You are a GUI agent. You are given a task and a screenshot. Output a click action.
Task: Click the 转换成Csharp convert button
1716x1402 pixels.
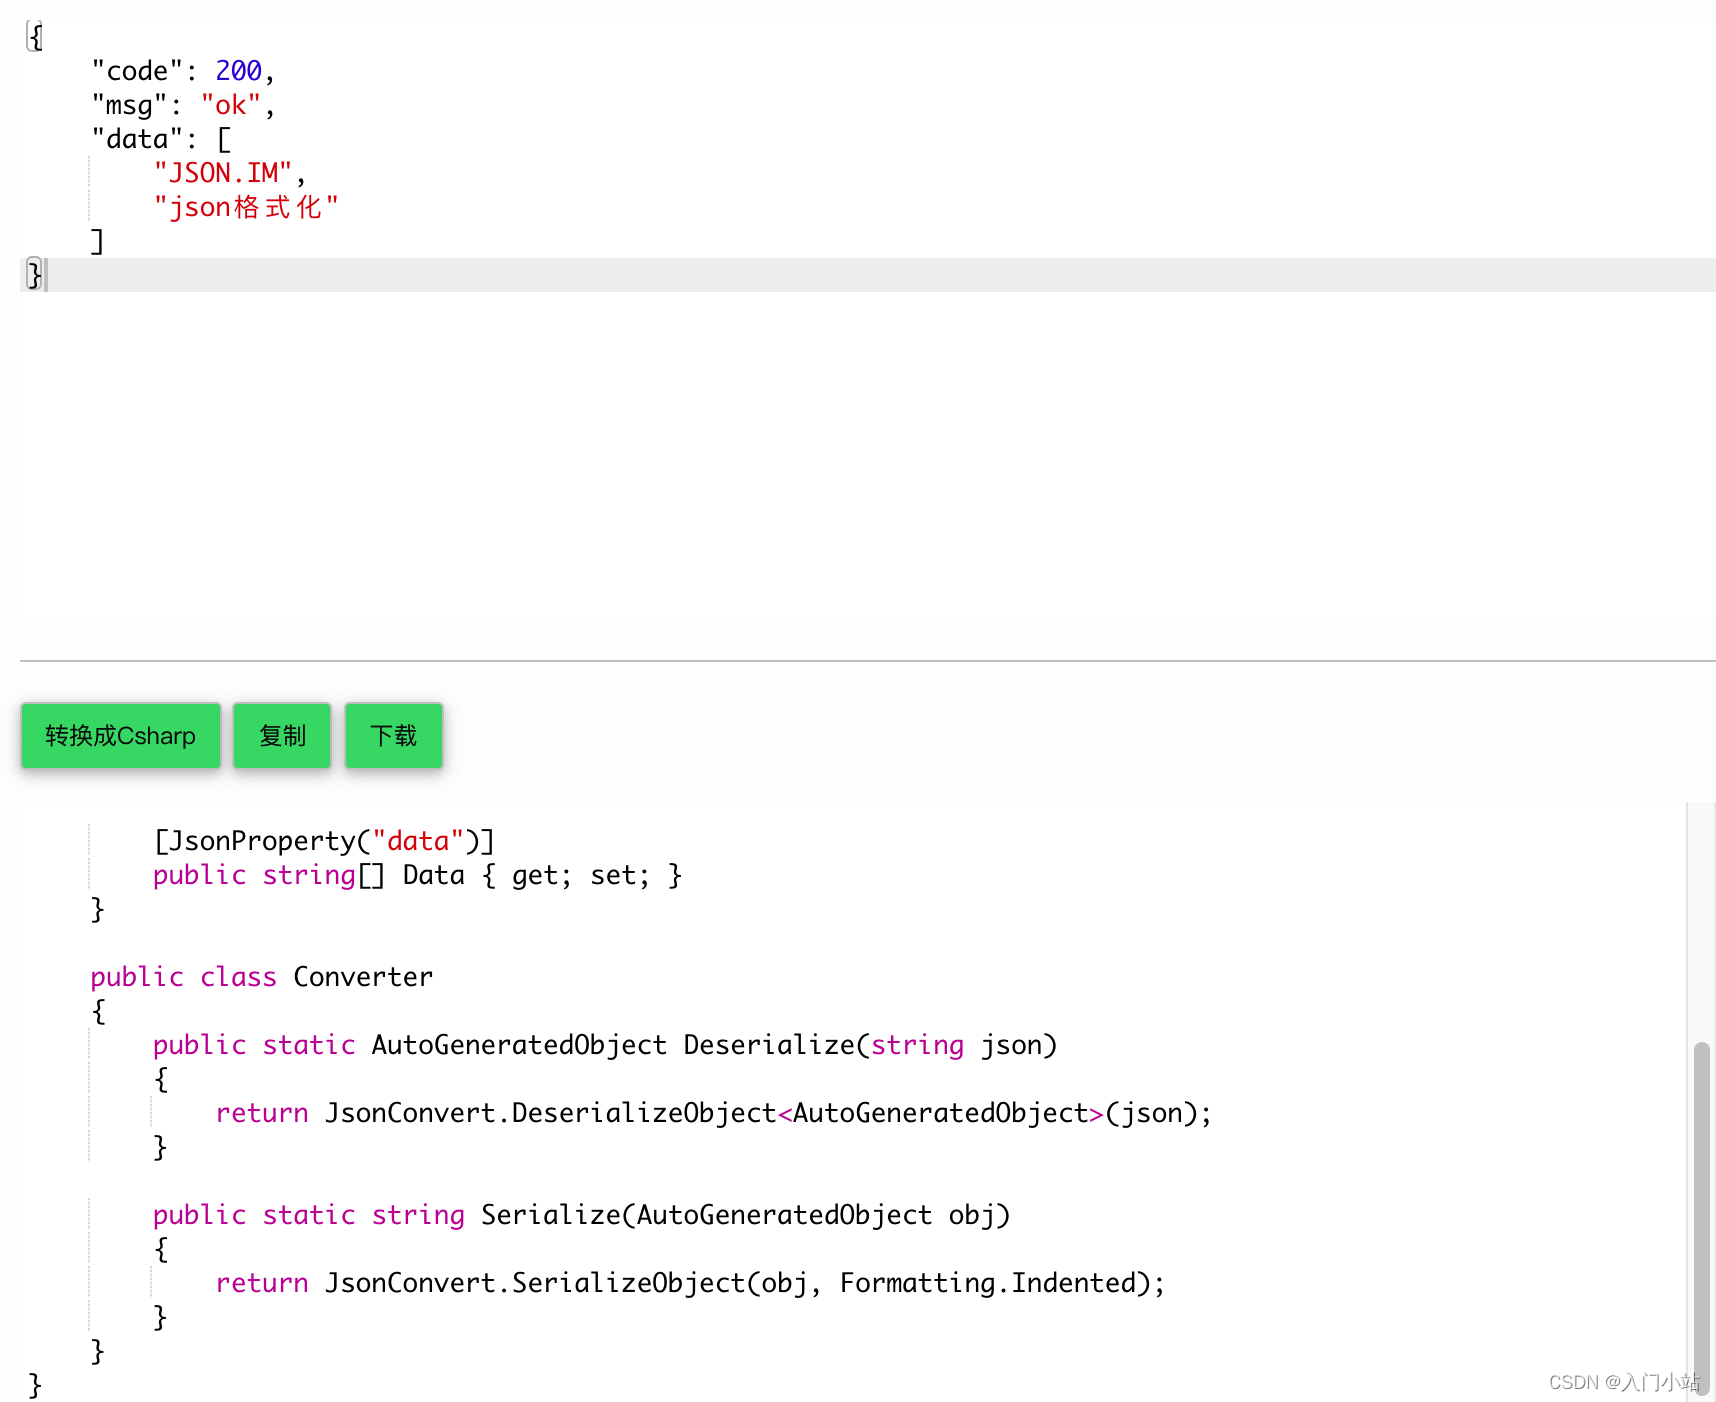(x=120, y=736)
